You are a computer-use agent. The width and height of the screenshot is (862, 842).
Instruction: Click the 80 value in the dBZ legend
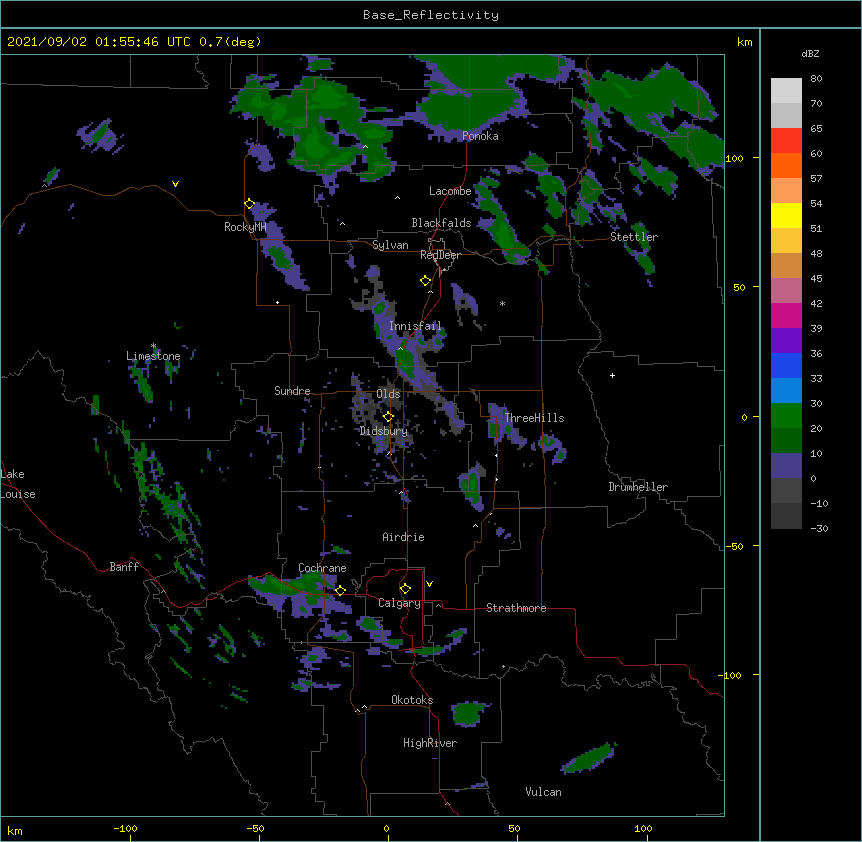click(816, 79)
